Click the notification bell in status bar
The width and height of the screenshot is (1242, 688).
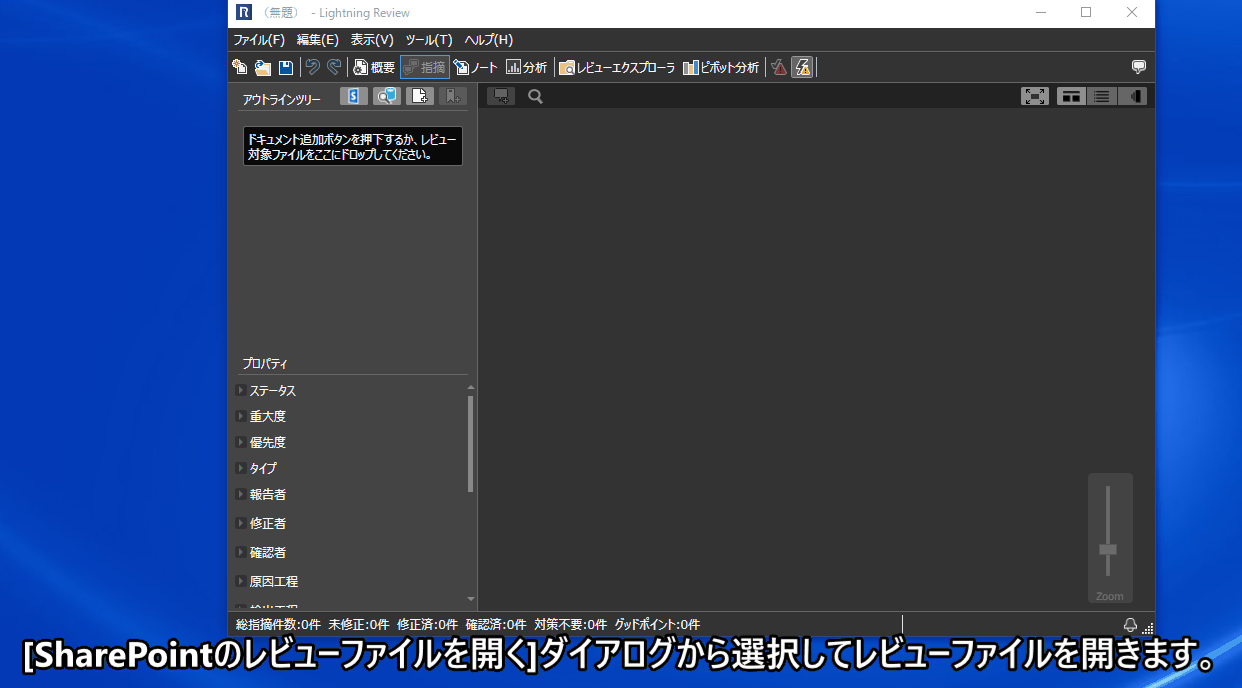(x=1130, y=625)
